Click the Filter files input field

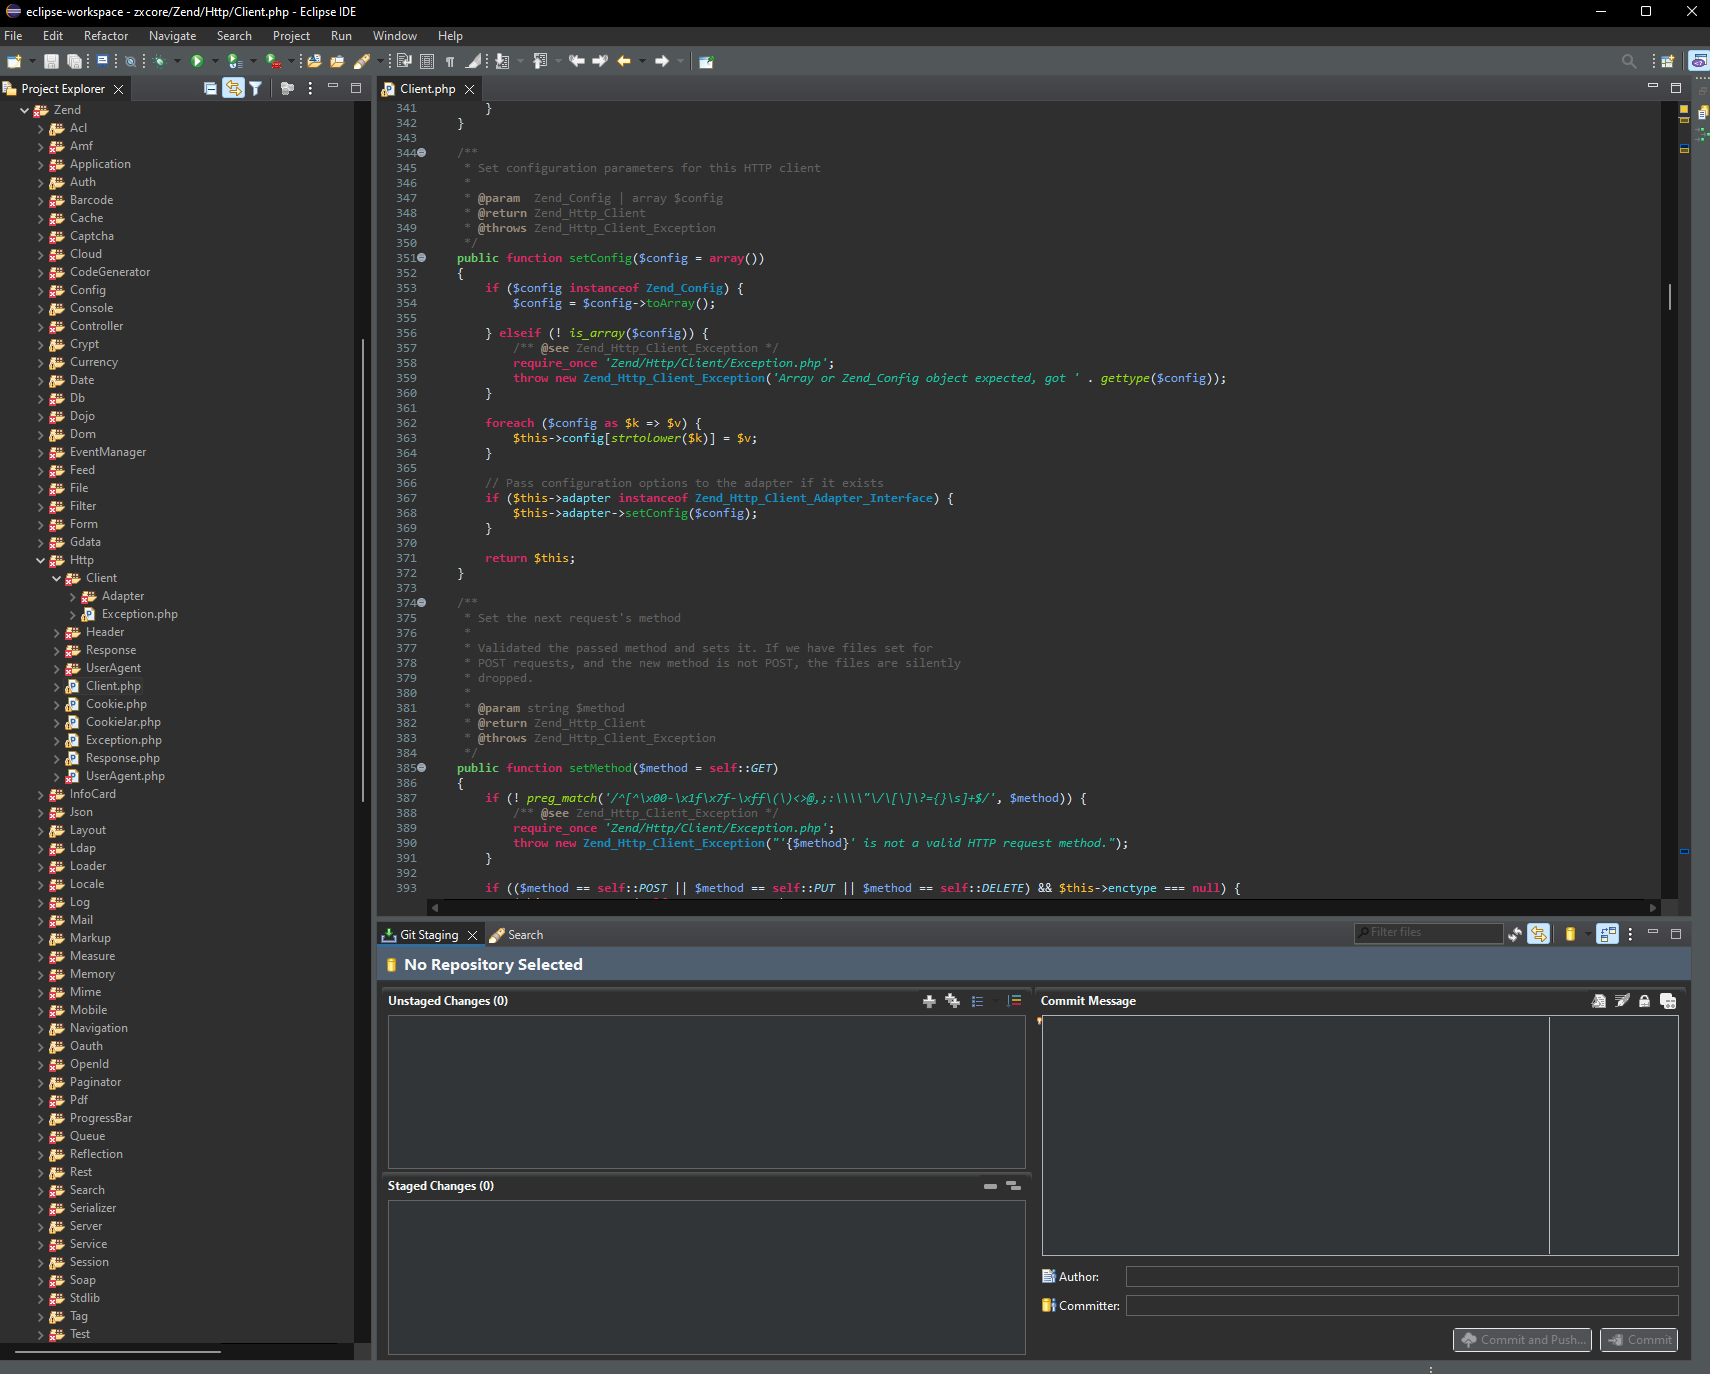pyautogui.click(x=1428, y=933)
